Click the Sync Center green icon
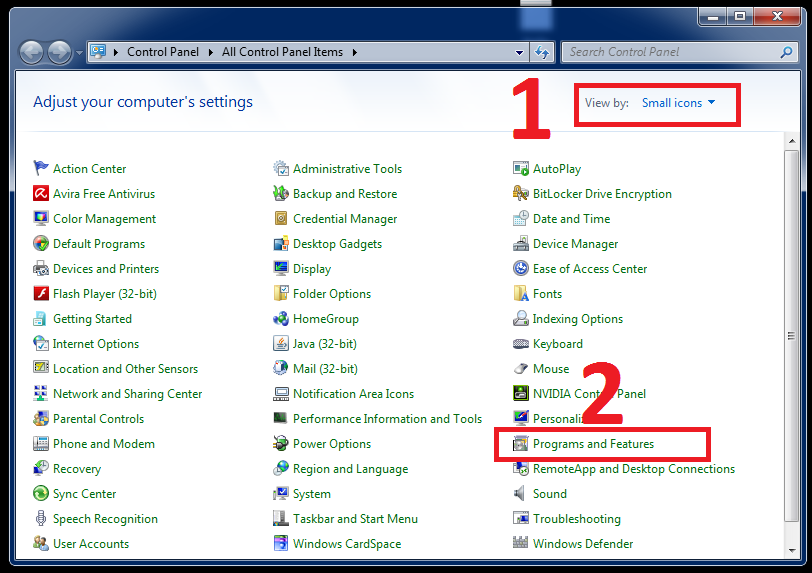 click(x=40, y=493)
